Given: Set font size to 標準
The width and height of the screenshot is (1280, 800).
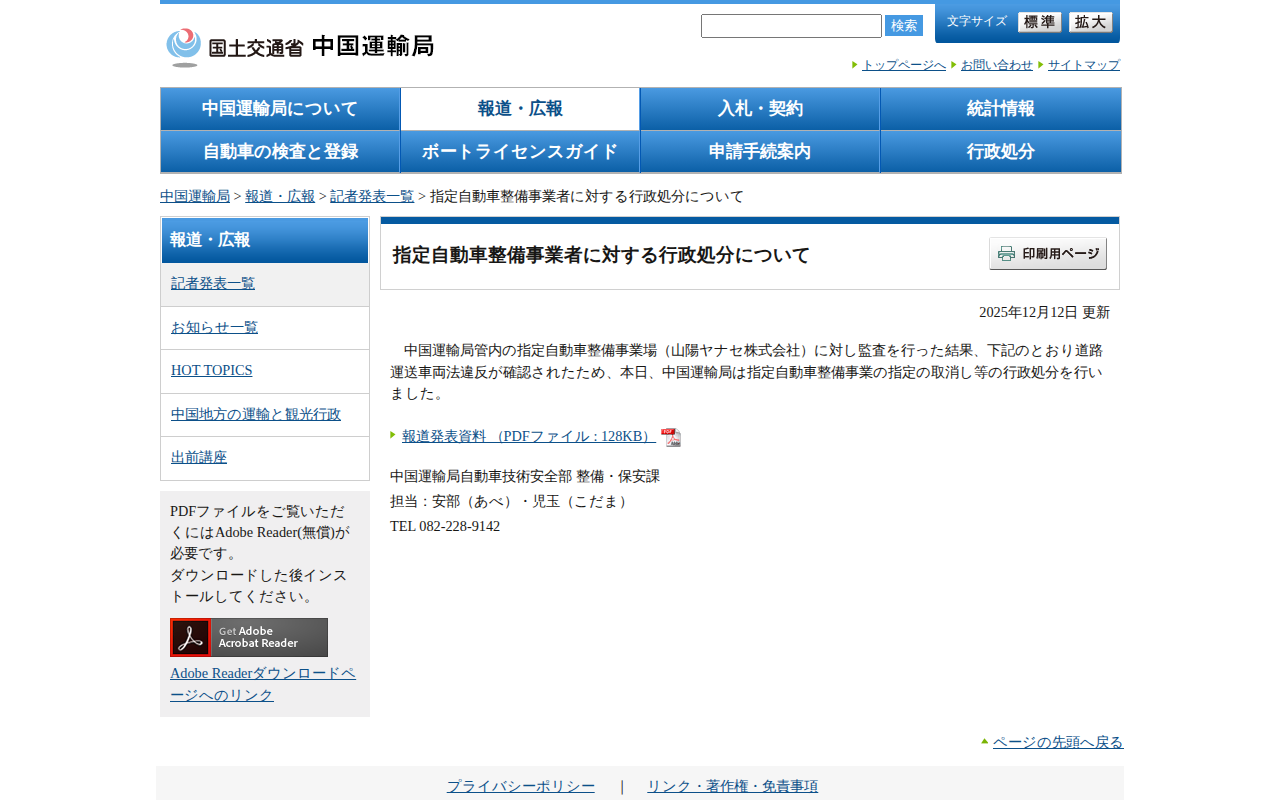Looking at the screenshot, I should (1040, 22).
